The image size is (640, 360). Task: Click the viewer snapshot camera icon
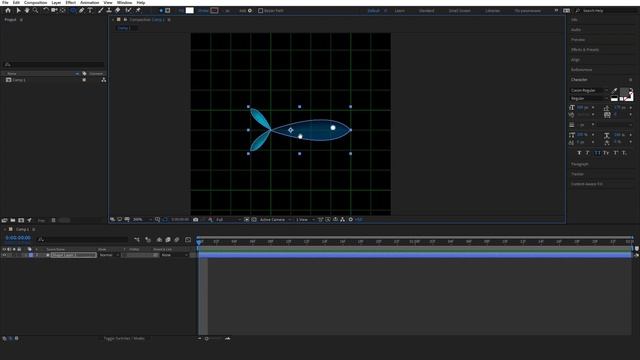(196, 220)
